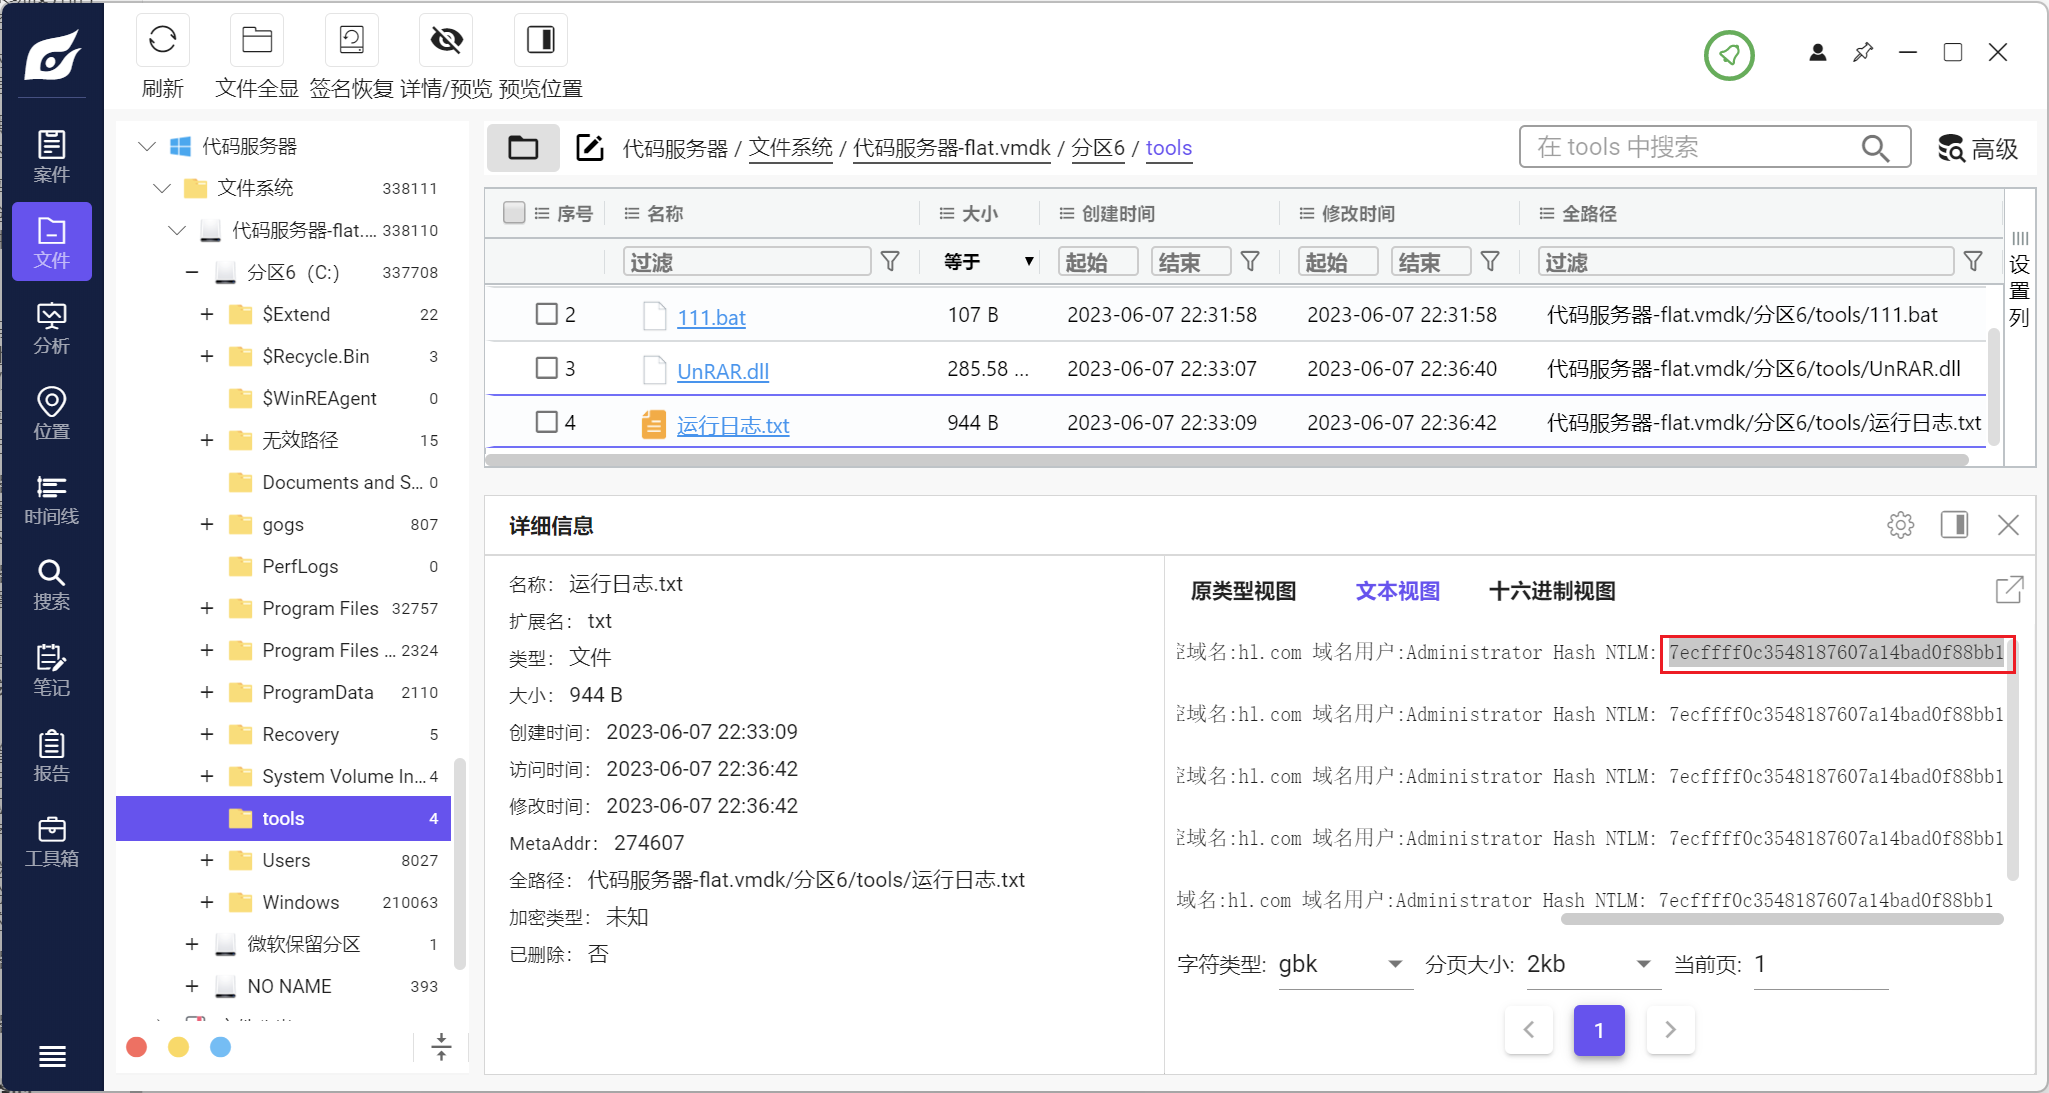Select the Program Files 32757 tree folder
Screen dimensions: 2049x1093
pyautogui.click(x=320, y=608)
